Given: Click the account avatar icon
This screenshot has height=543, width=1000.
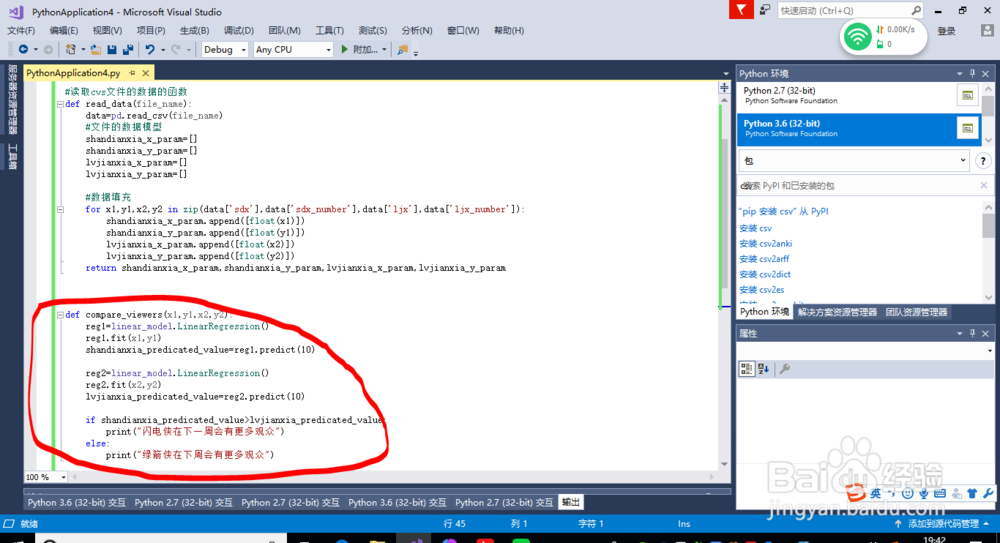Looking at the screenshot, I should tap(987, 31).
